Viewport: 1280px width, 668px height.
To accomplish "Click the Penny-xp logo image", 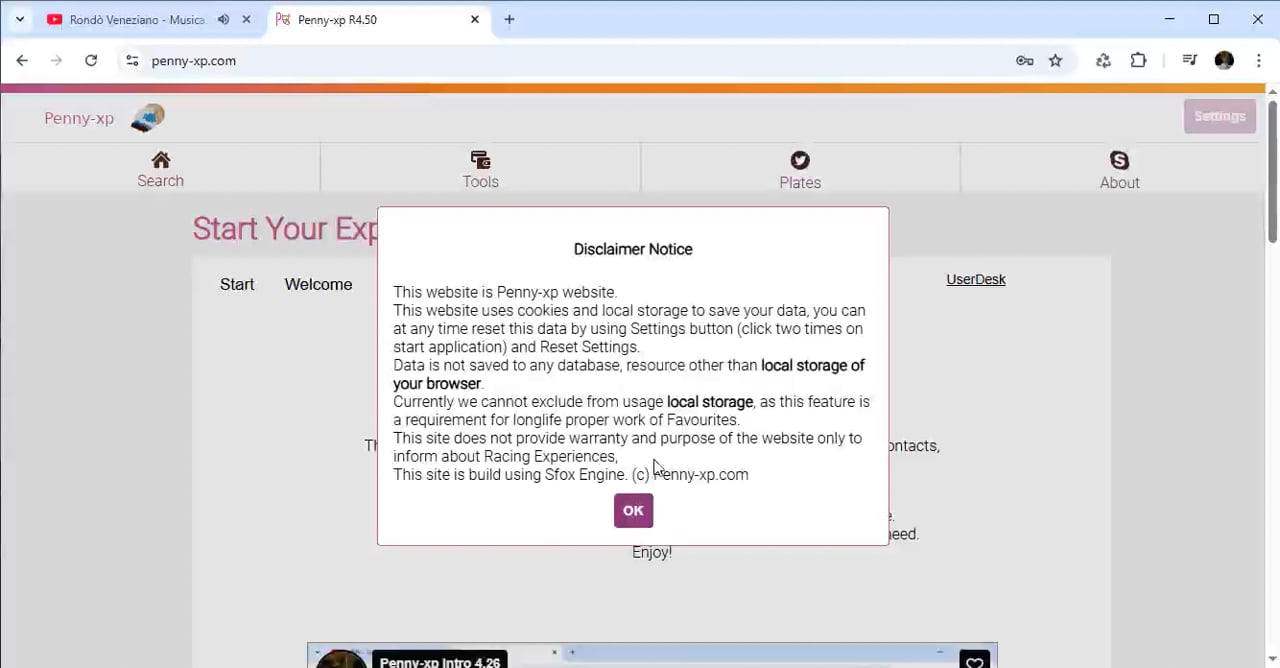I will [148, 118].
